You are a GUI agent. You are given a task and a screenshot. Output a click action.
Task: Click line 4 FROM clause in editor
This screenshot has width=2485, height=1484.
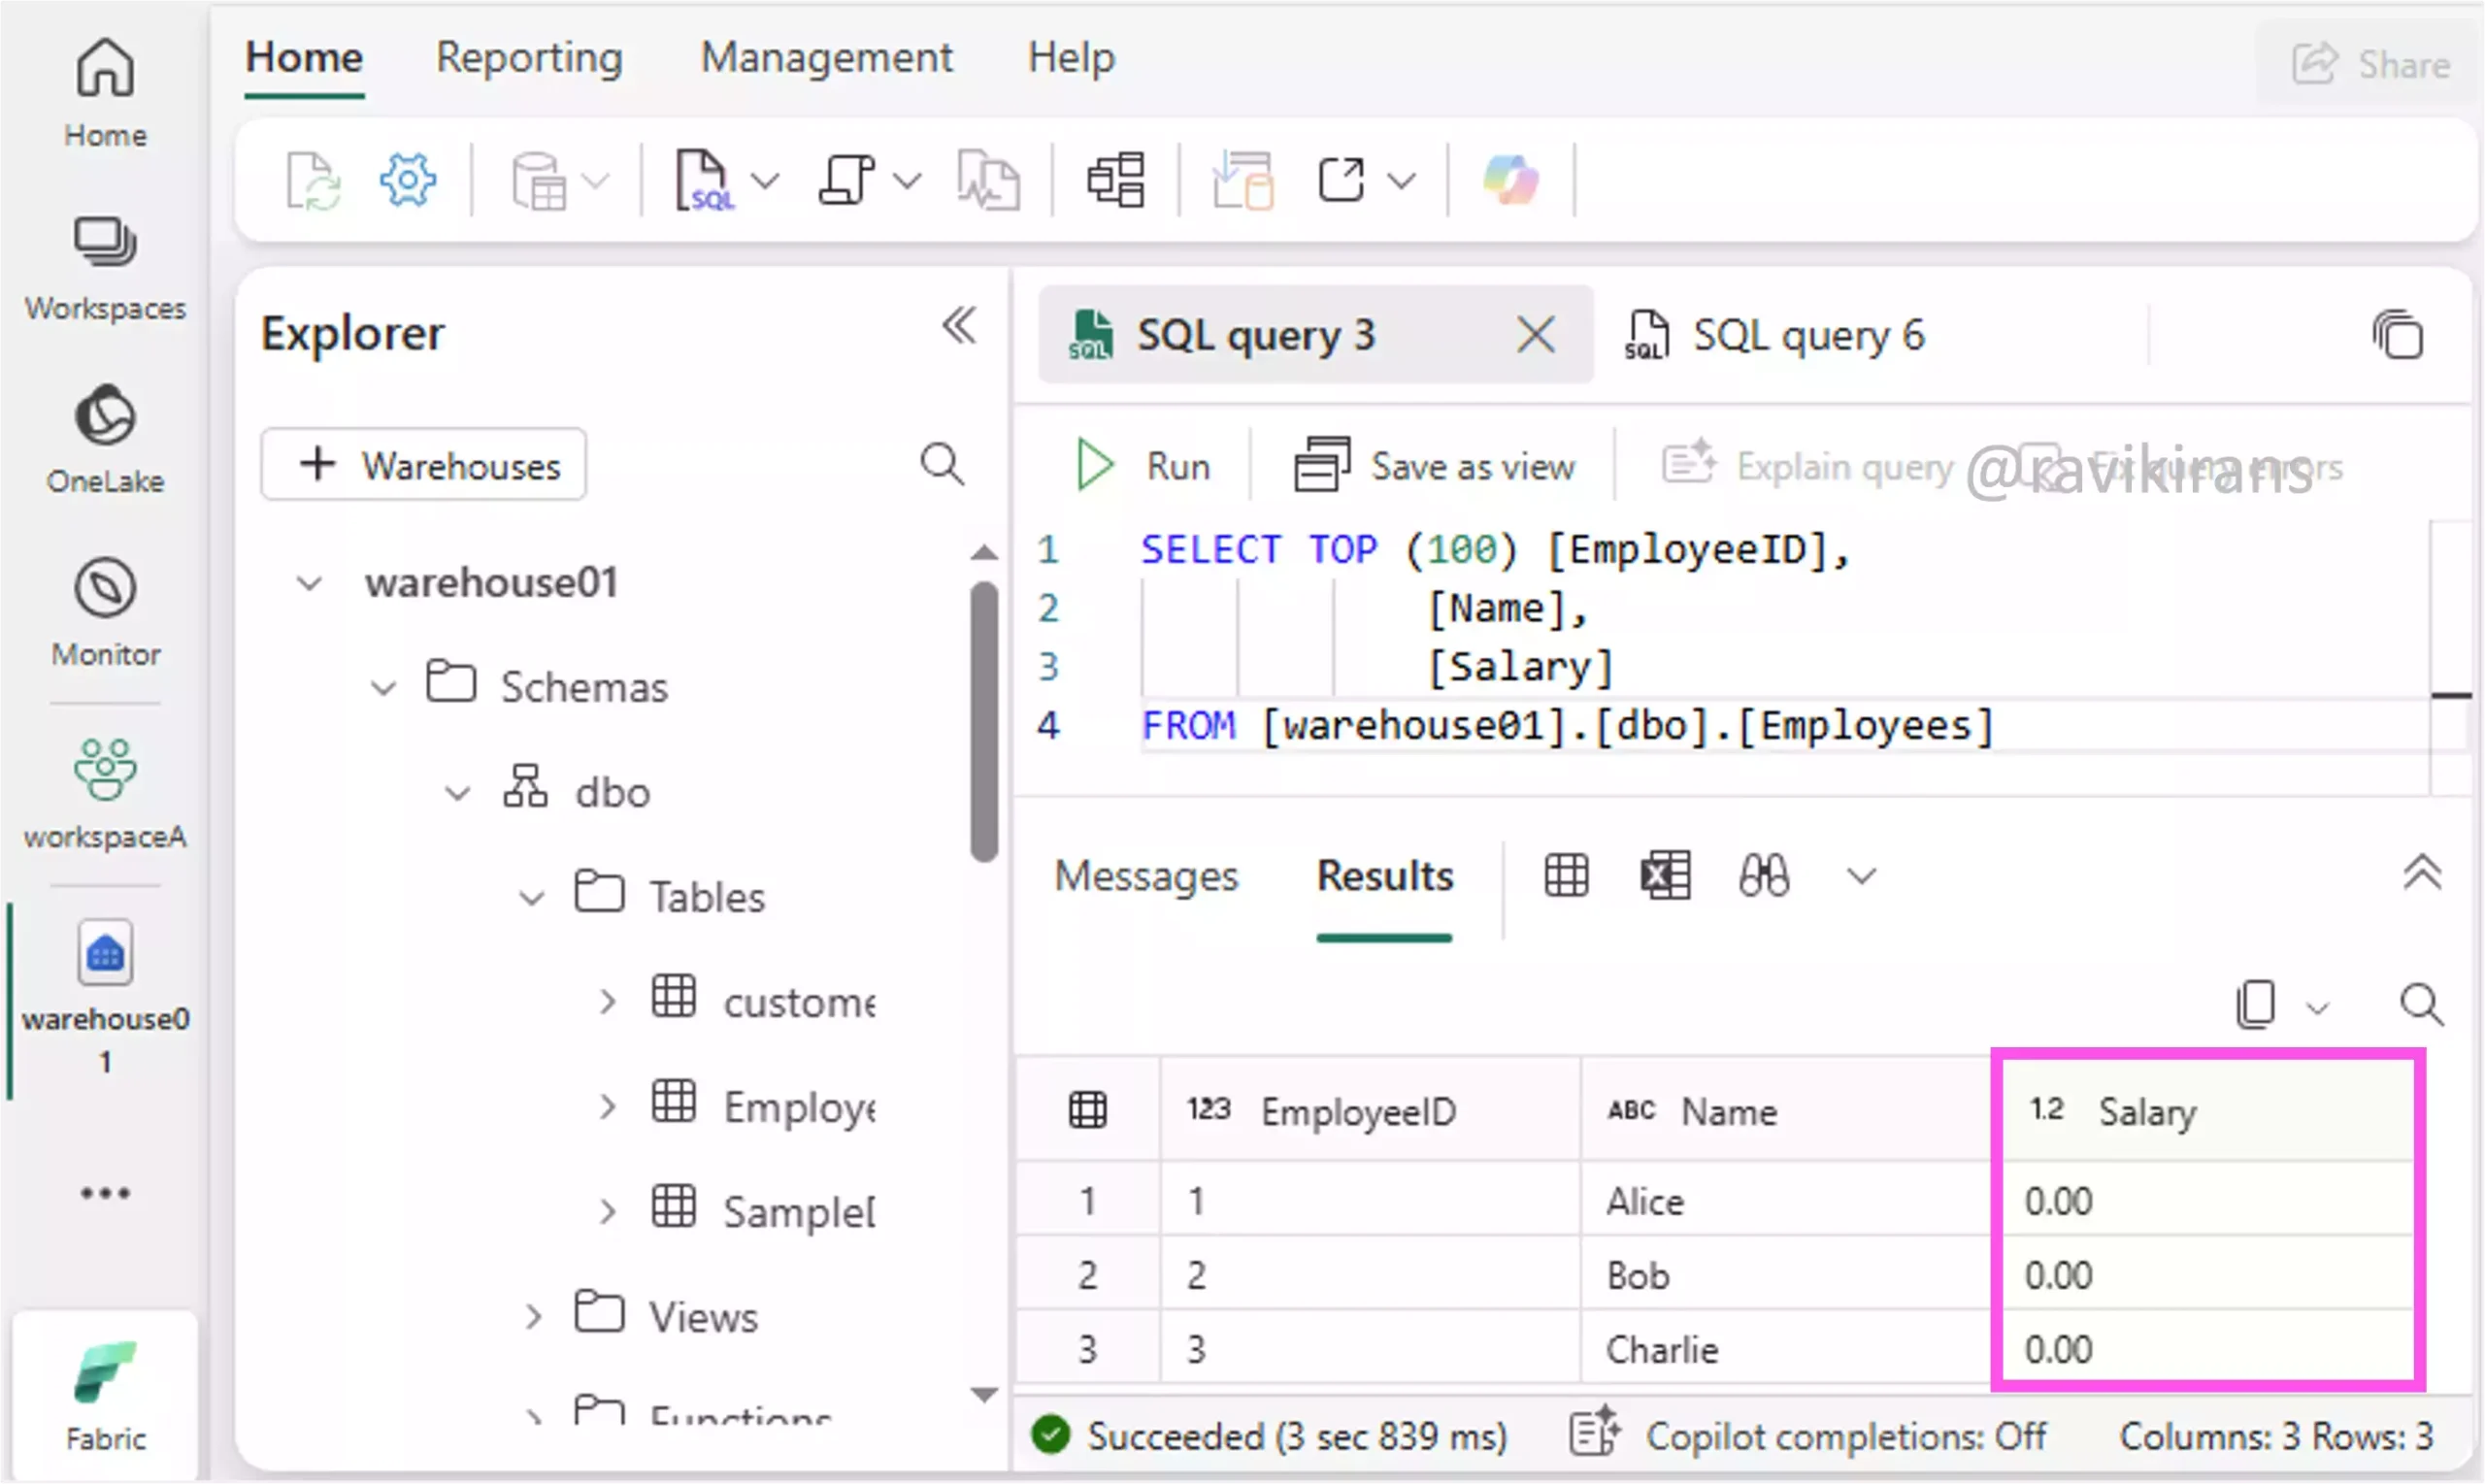pos(1568,726)
